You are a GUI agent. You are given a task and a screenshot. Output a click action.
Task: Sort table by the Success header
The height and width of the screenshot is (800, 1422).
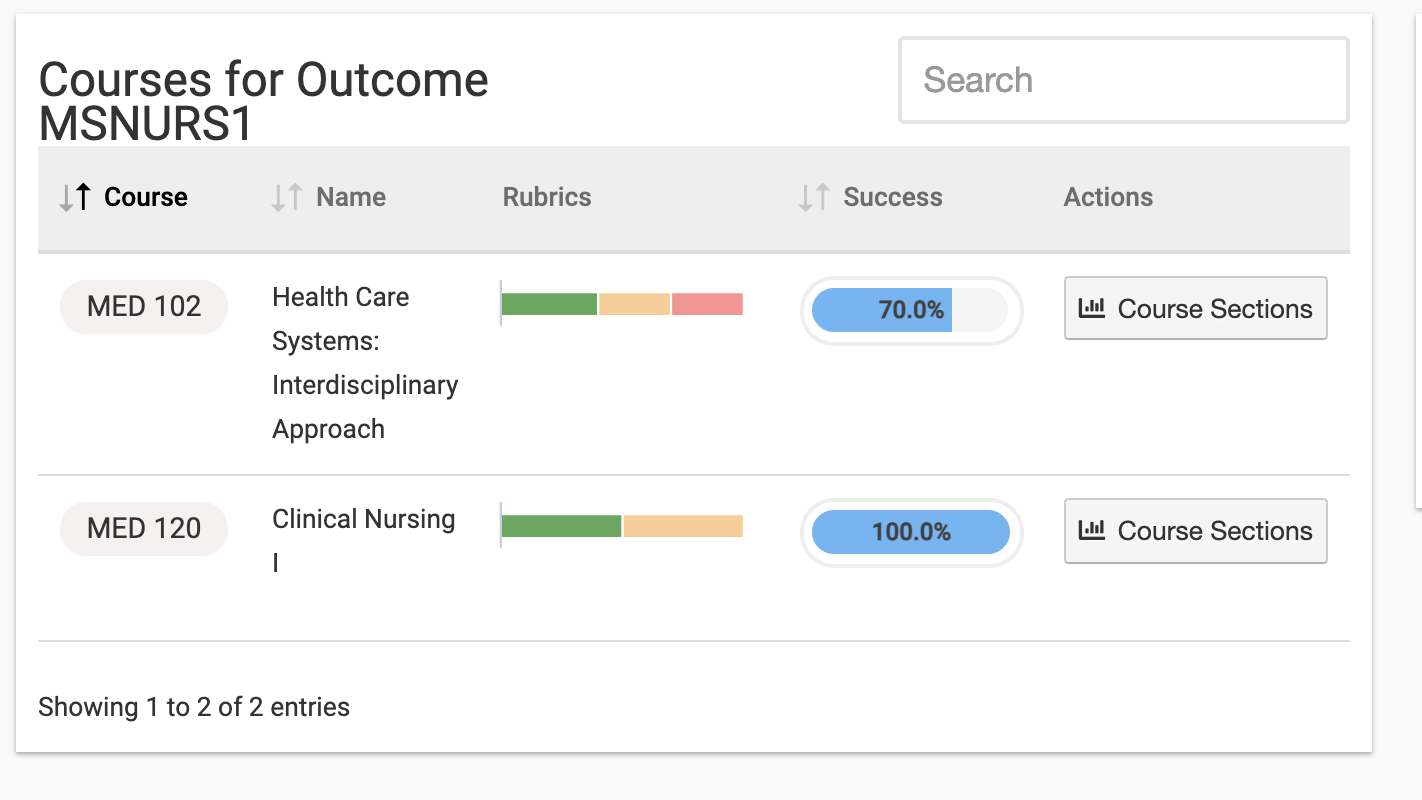892,198
